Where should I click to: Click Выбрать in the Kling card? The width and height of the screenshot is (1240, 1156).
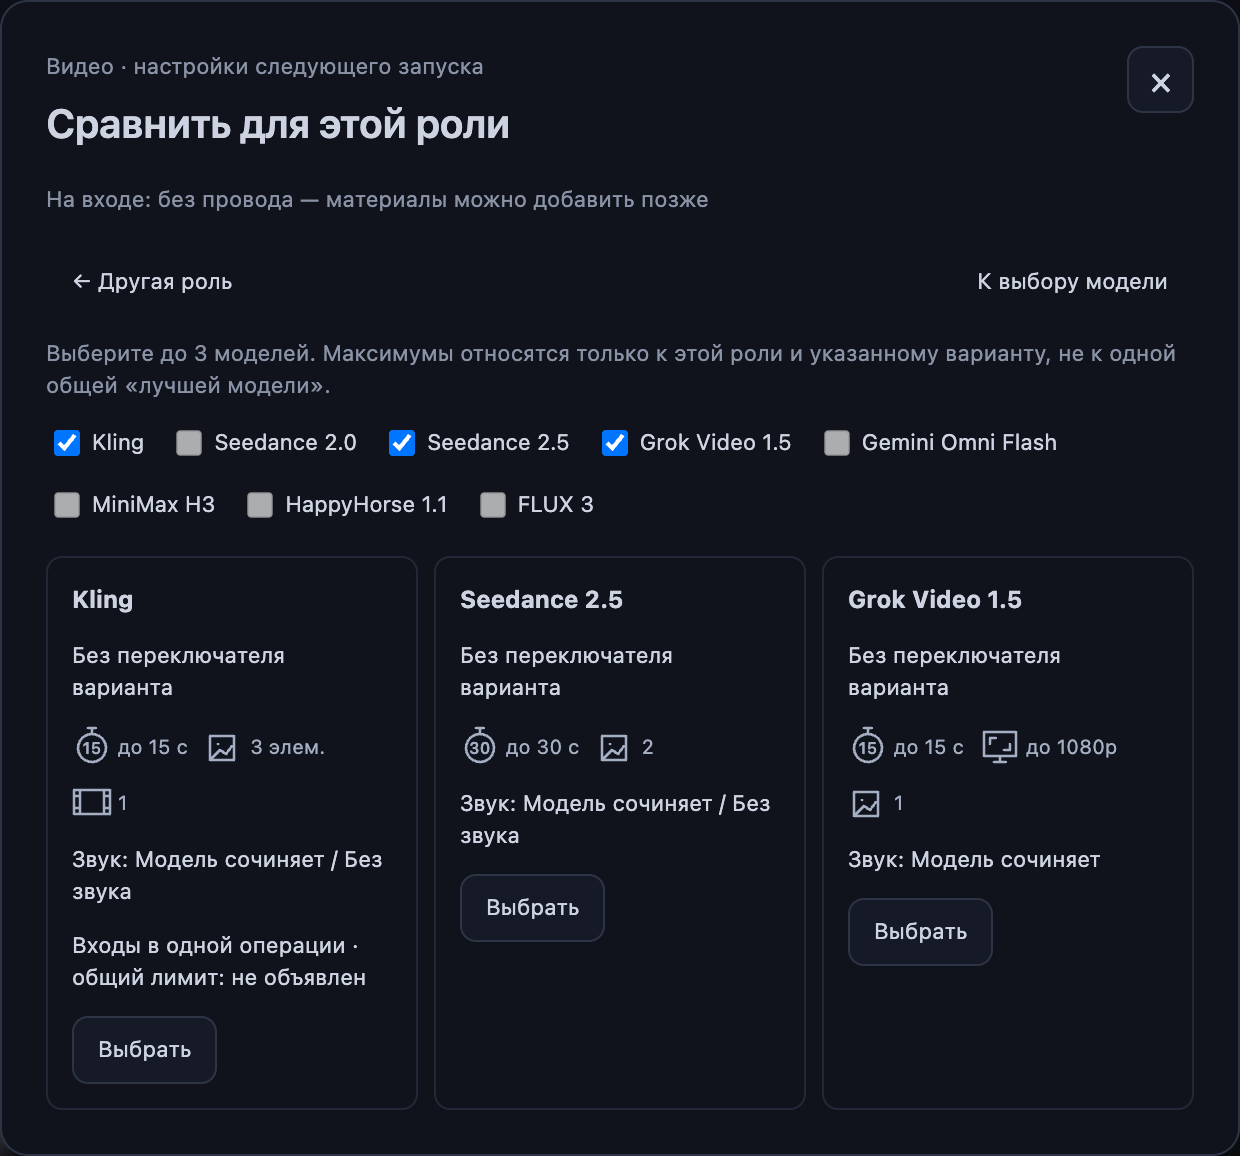144,1050
